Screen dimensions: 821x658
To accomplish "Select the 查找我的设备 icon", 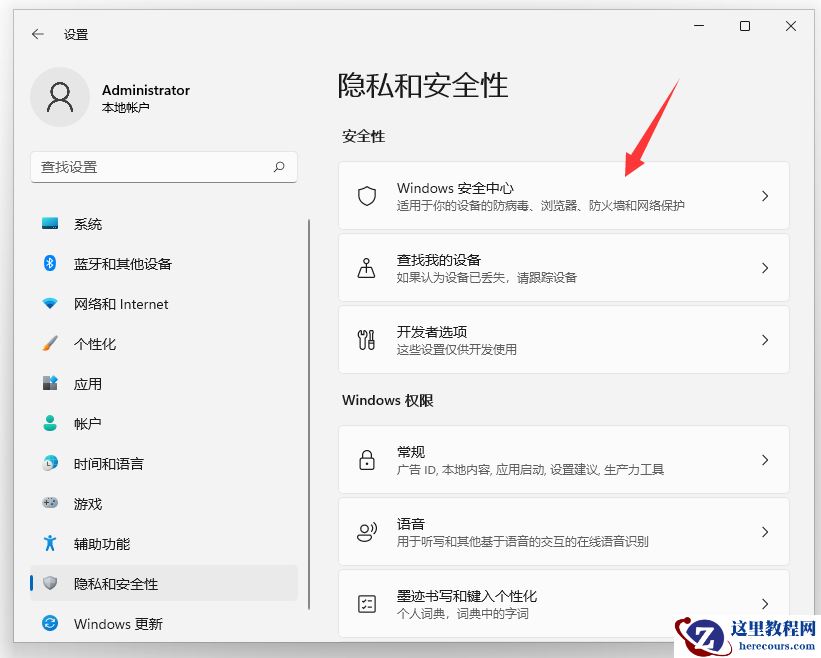I will [369, 268].
